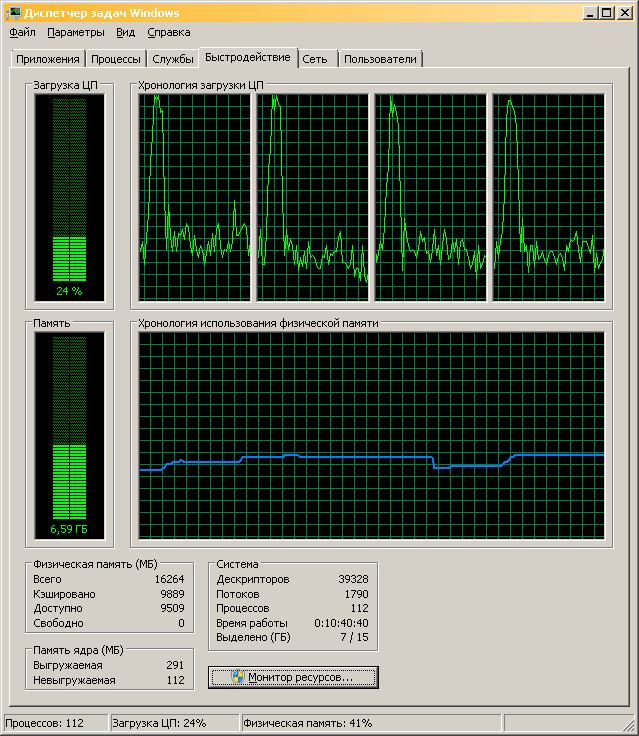Screen dimensions: 639x736
Task: Open the Параметры menu
Action: click(x=76, y=32)
